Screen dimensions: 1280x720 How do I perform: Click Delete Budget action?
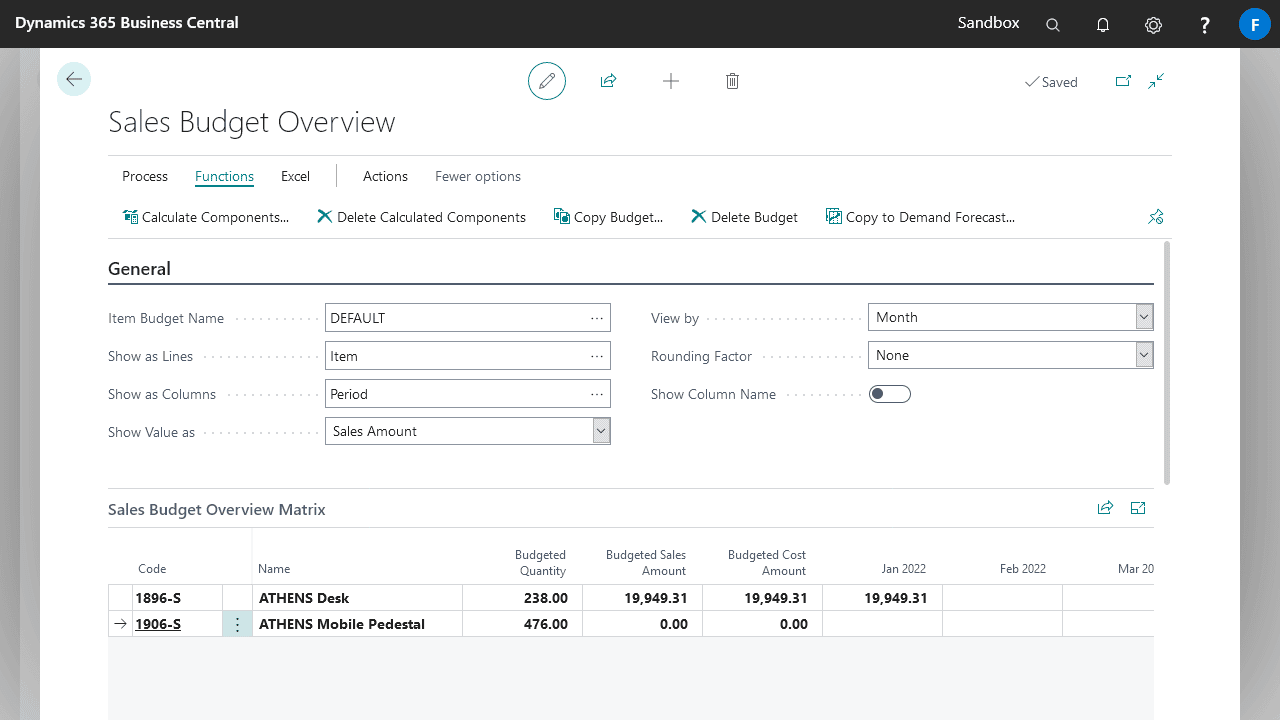(x=744, y=217)
